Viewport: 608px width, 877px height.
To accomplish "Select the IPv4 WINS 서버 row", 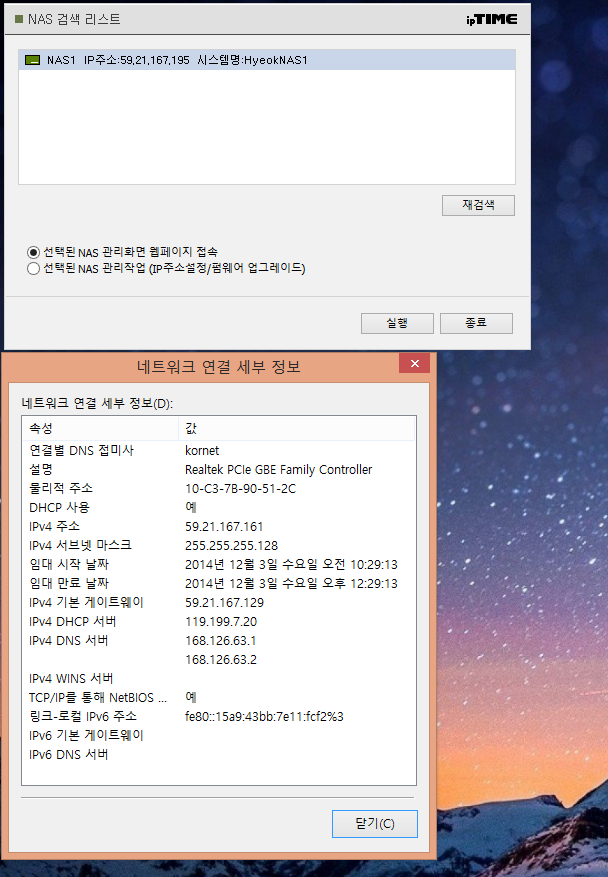I will pyautogui.click(x=219, y=678).
